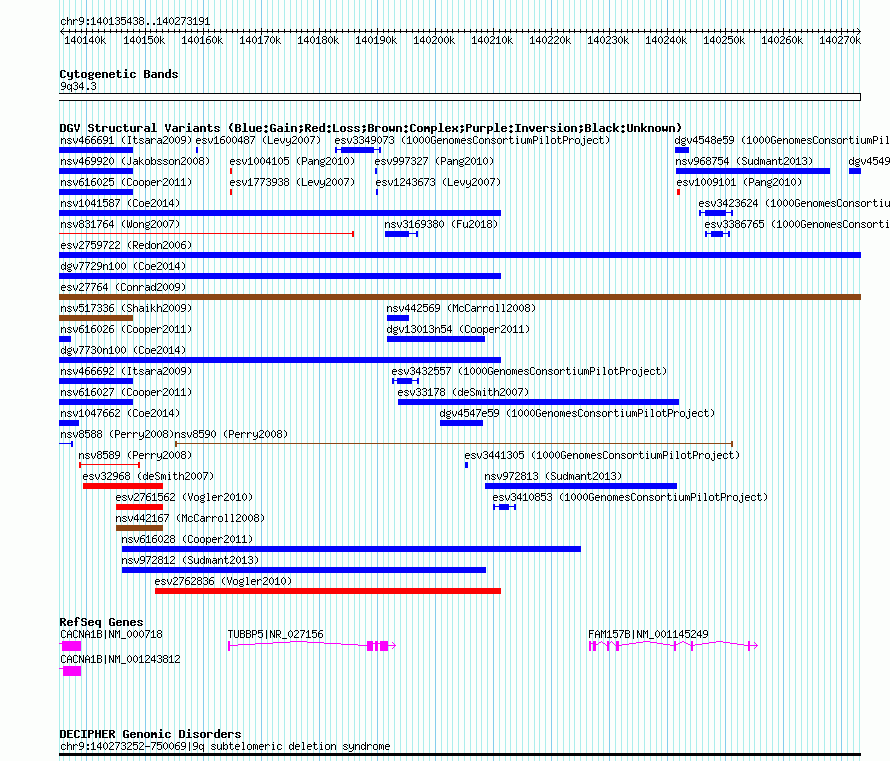Open CACNA1B|NM_000718 gene label

(x=111, y=634)
